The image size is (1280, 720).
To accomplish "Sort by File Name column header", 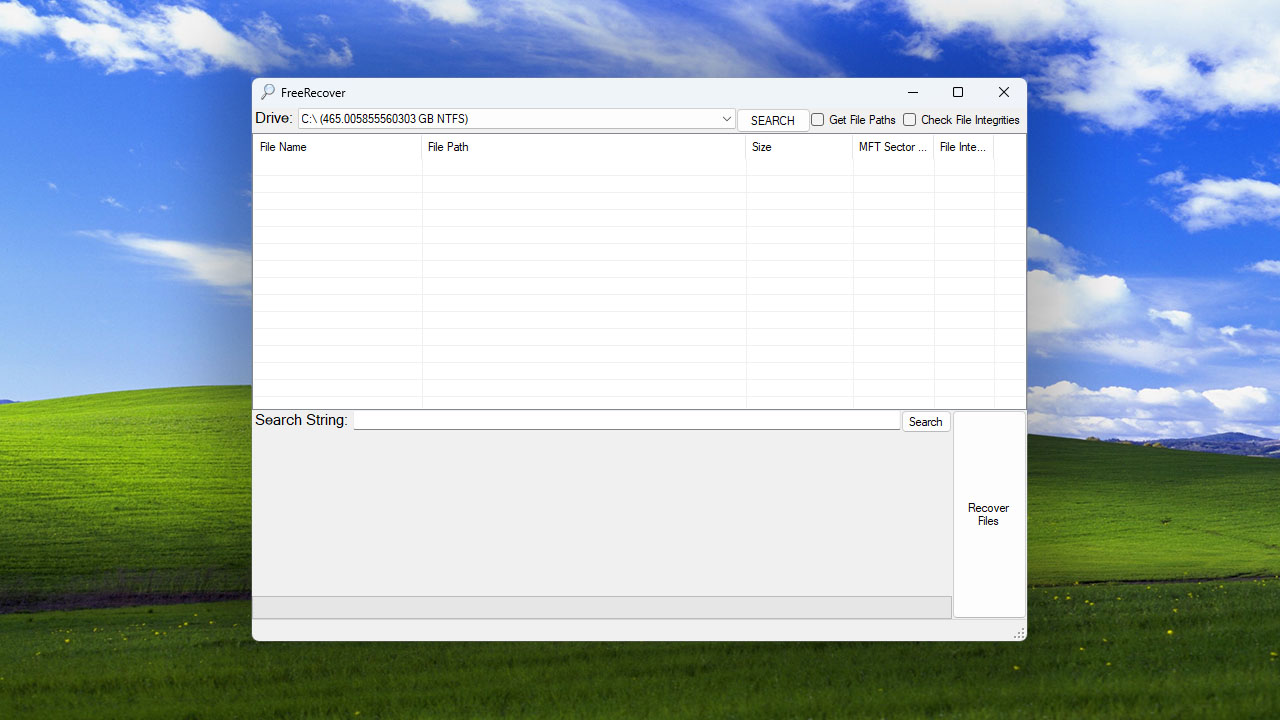I will 338,147.
